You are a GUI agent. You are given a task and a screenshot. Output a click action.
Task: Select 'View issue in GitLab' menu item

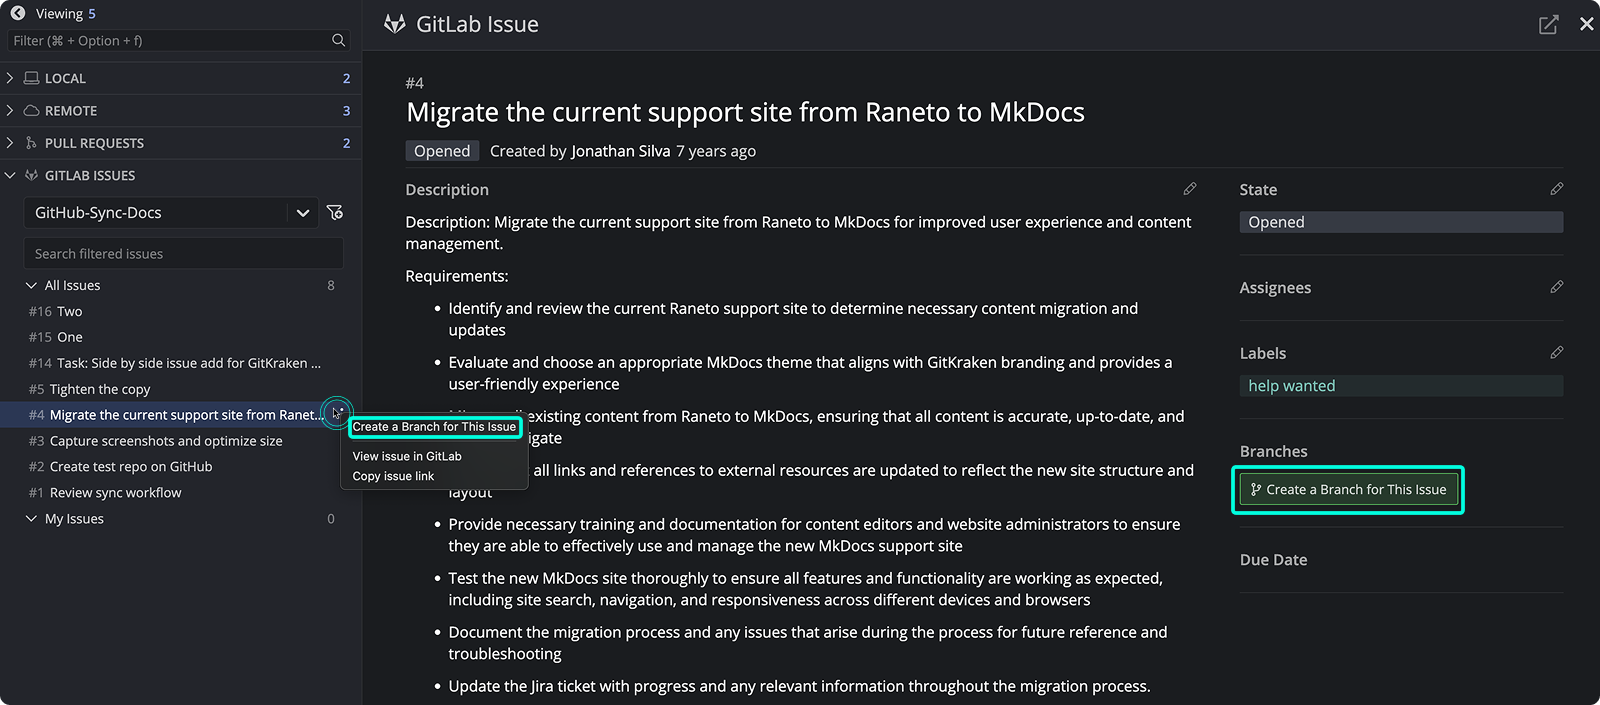(x=407, y=456)
